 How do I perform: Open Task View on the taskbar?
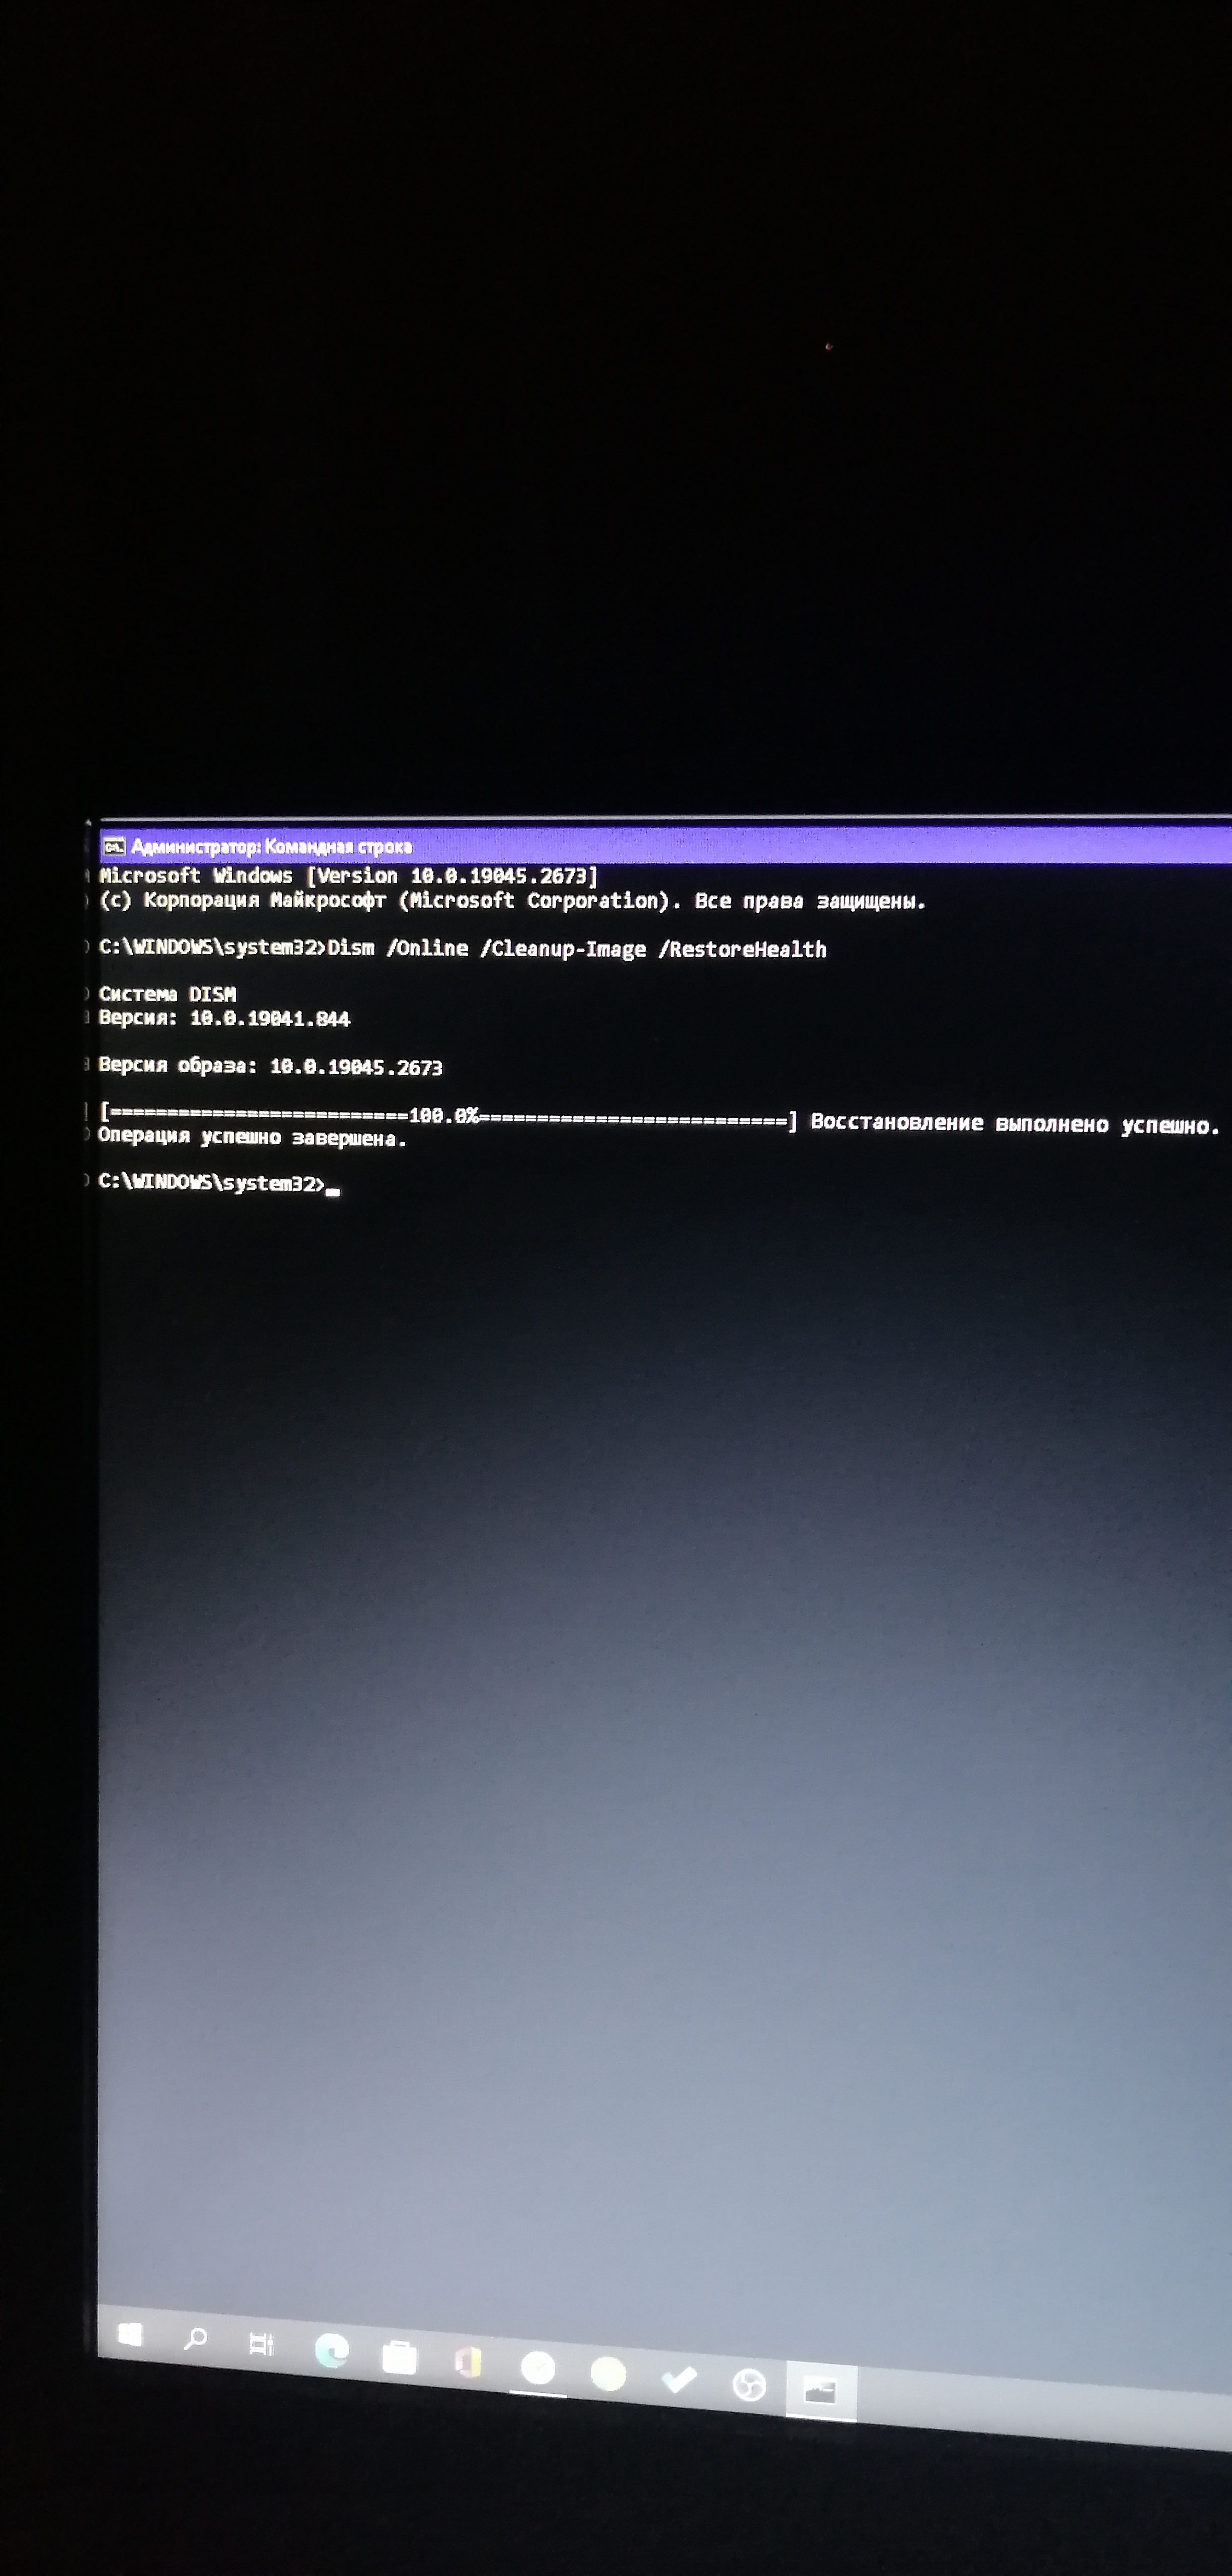(261, 2343)
